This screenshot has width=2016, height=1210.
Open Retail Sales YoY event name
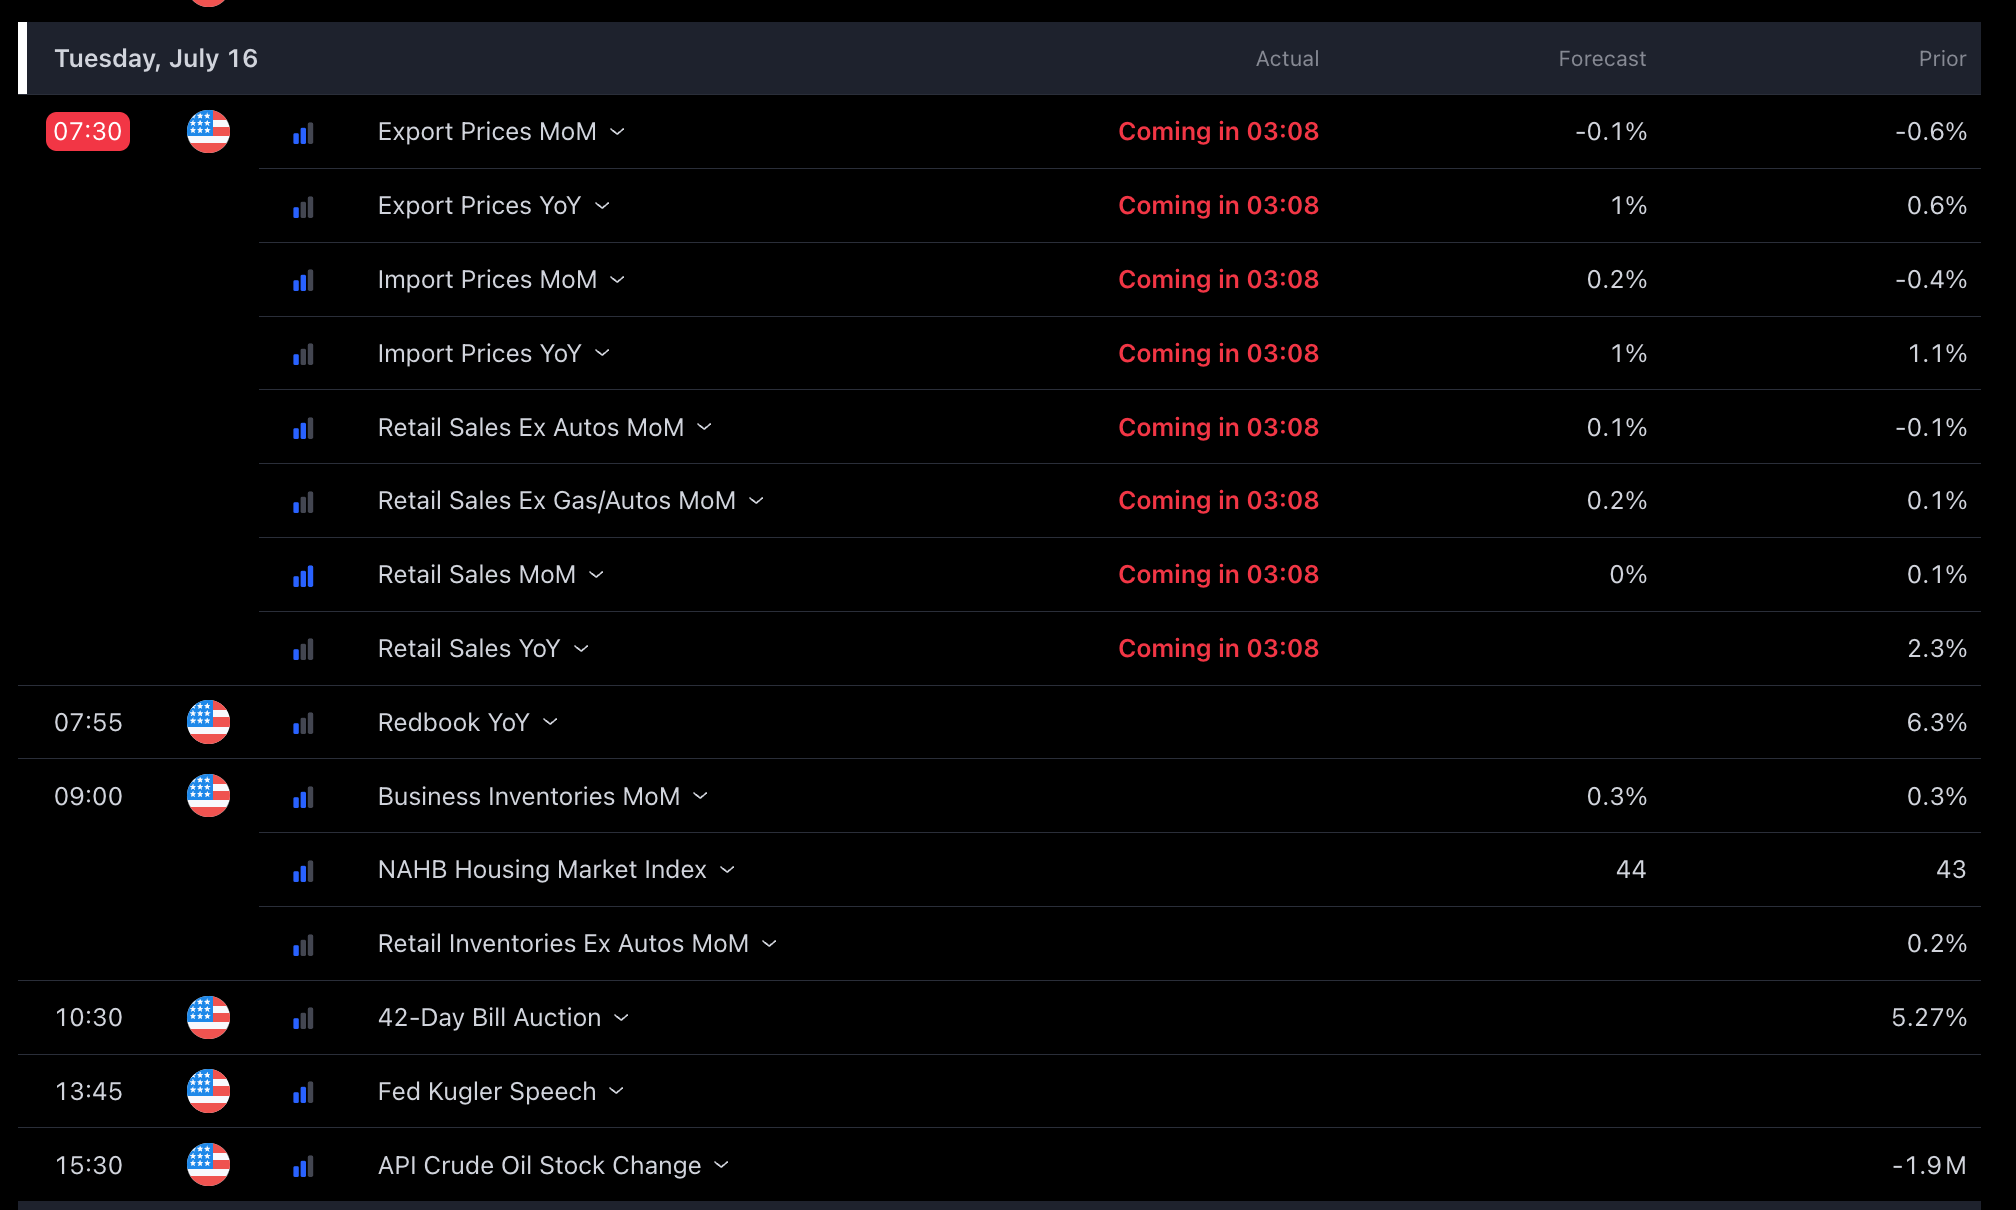point(468,649)
